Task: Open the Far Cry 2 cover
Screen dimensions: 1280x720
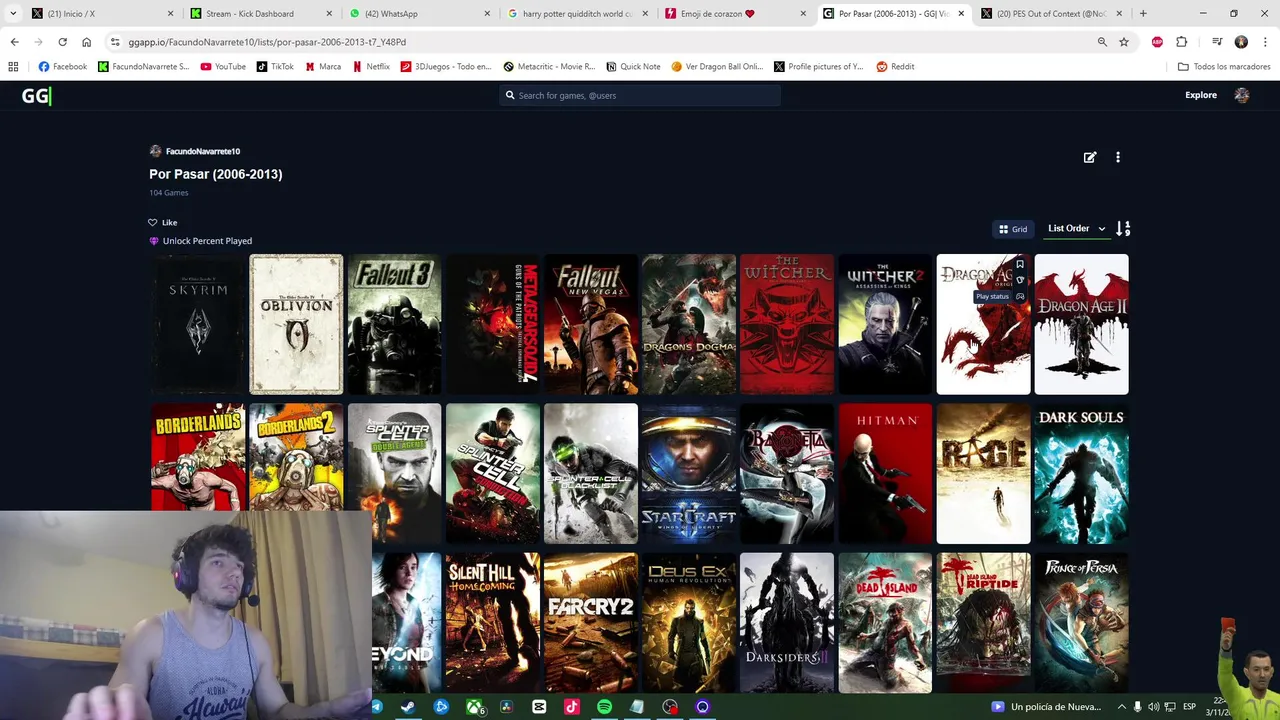Action: tap(590, 622)
